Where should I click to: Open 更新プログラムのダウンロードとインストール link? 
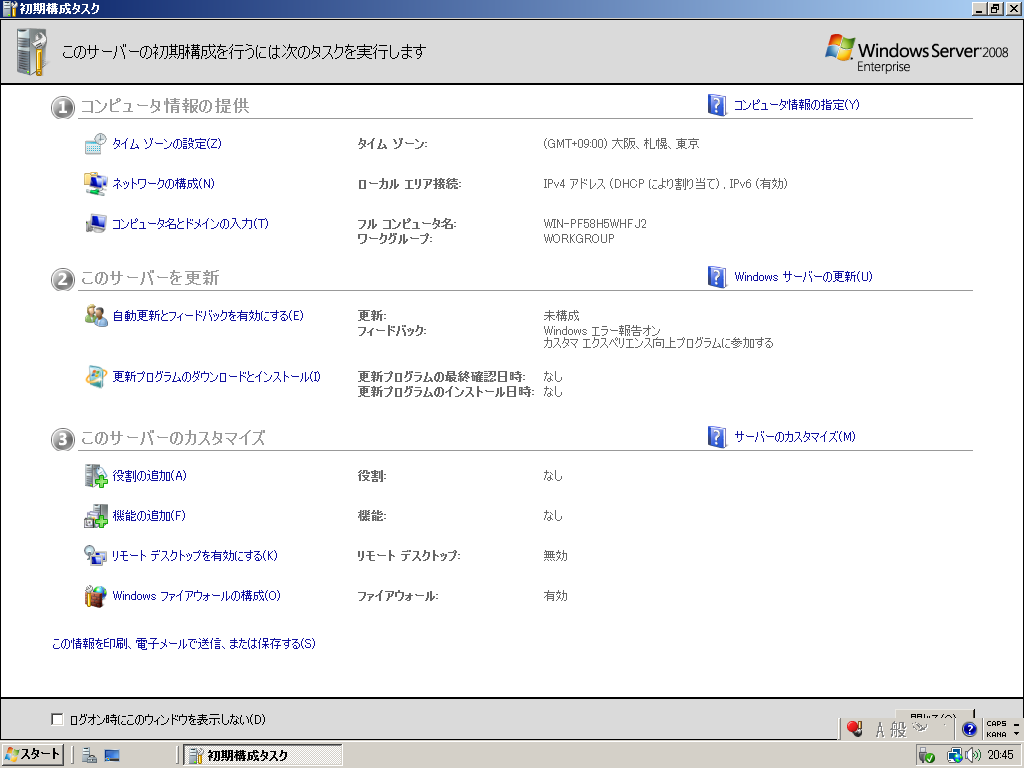(x=216, y=377)
